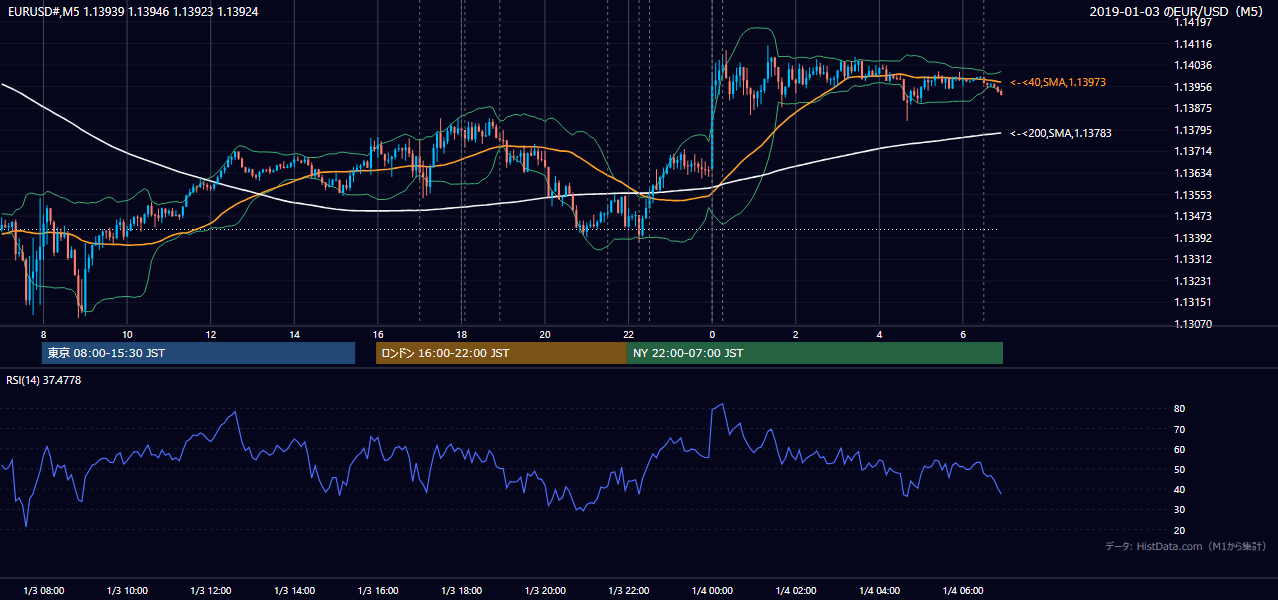
Task: Click price axis label 1.13473
Action: (x=1192, y=216)
